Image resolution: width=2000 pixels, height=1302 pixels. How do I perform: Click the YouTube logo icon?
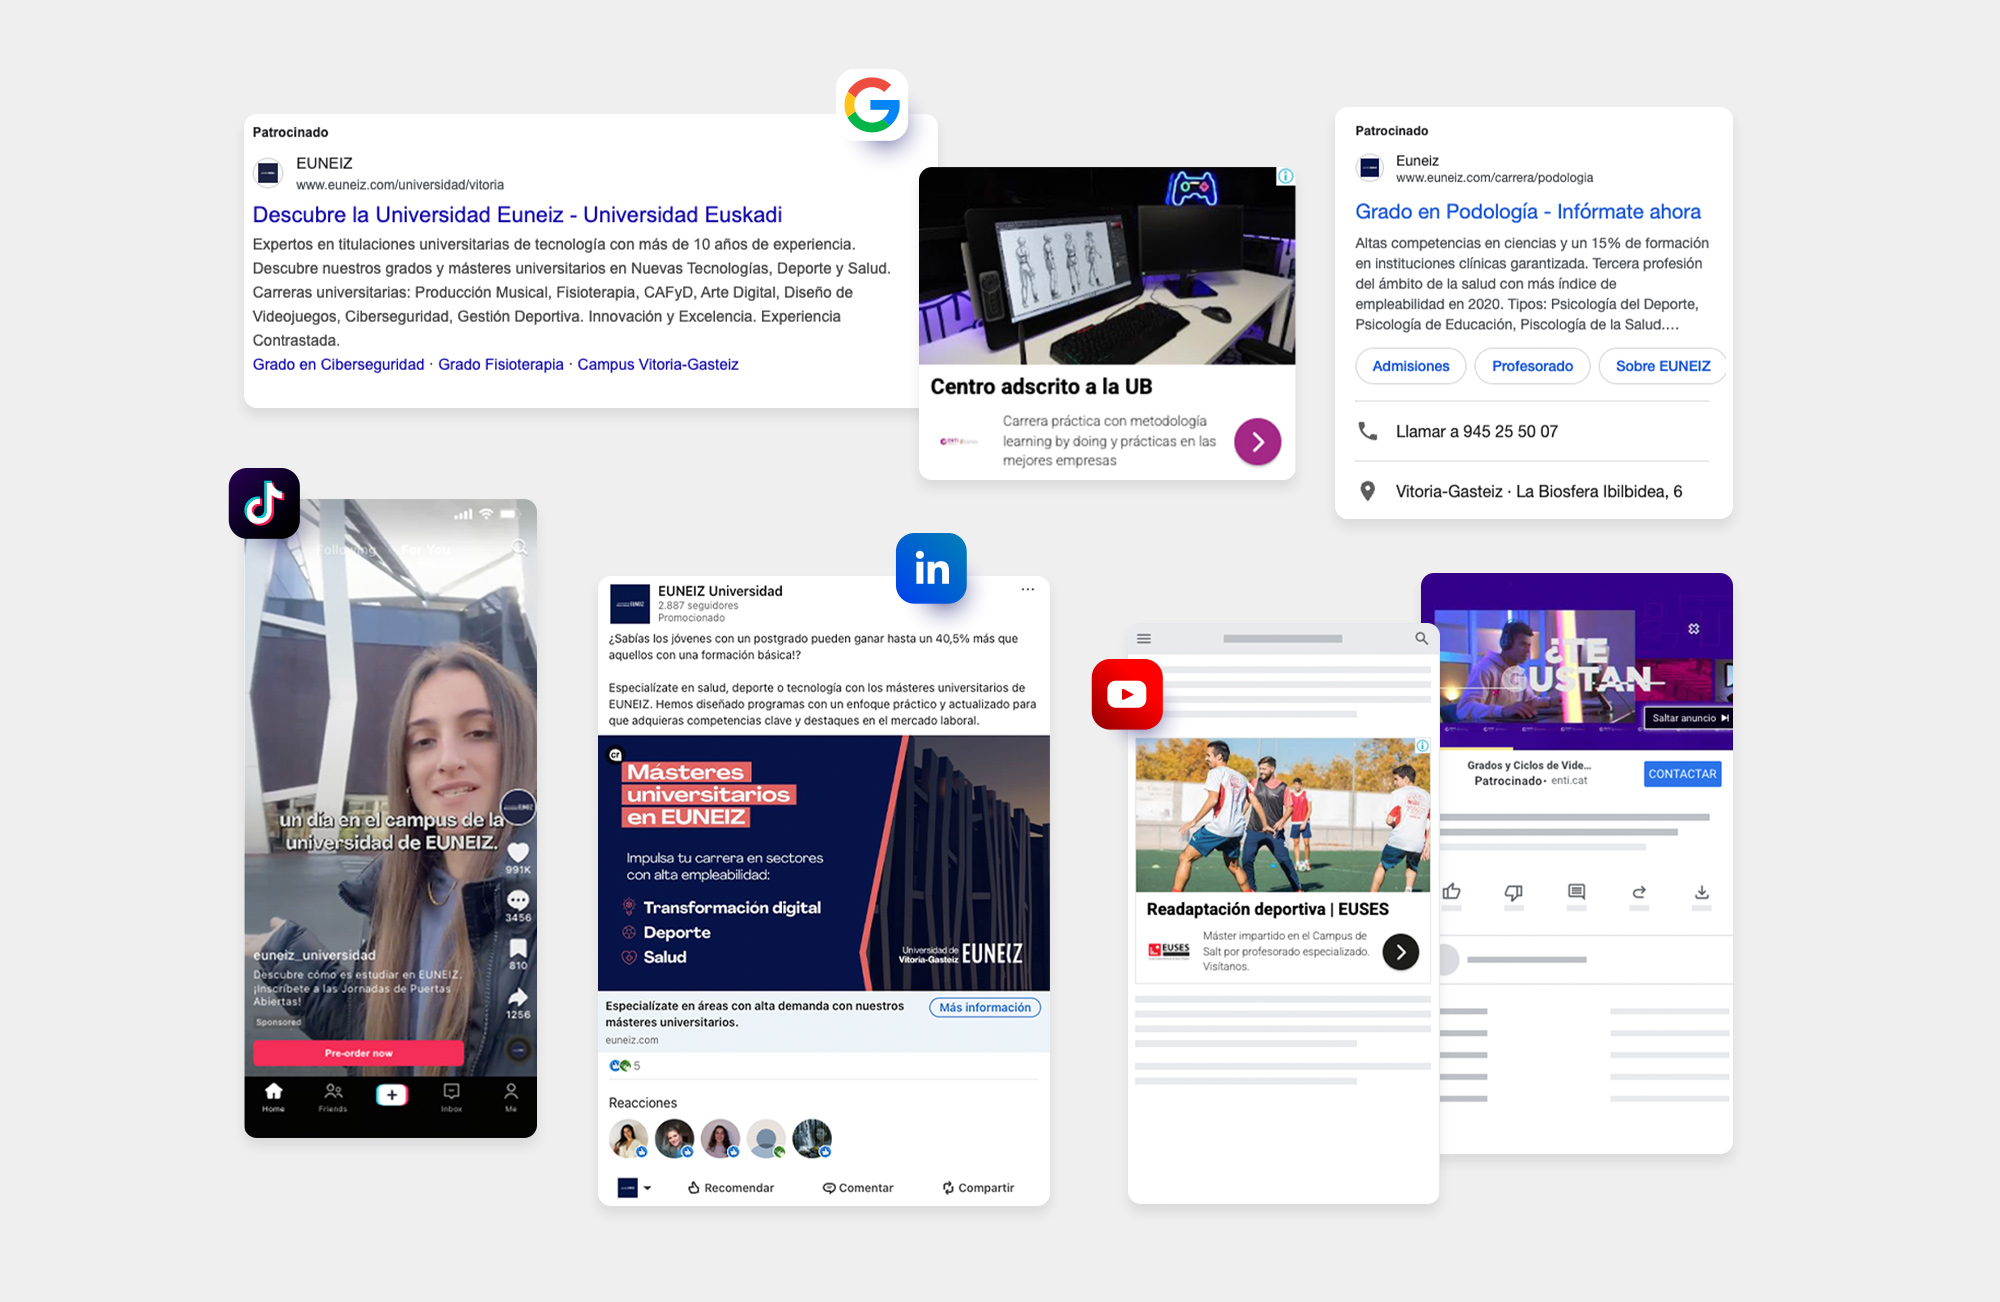[x=1127, y=694]
